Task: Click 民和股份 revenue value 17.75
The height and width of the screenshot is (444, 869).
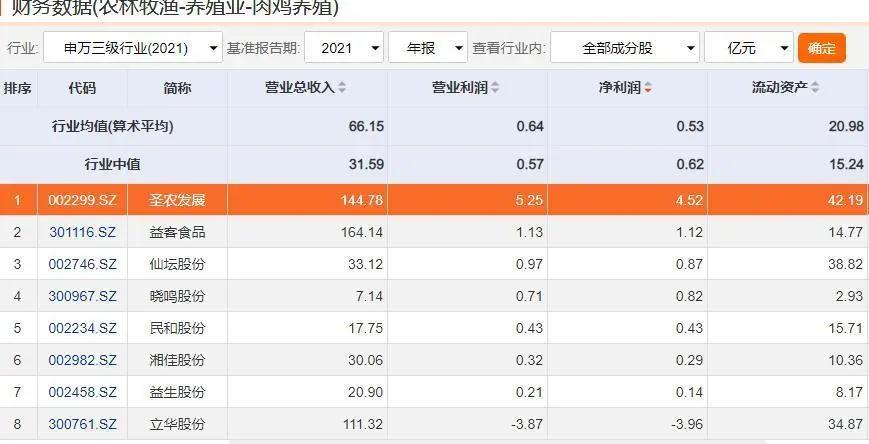Action: 366,328
